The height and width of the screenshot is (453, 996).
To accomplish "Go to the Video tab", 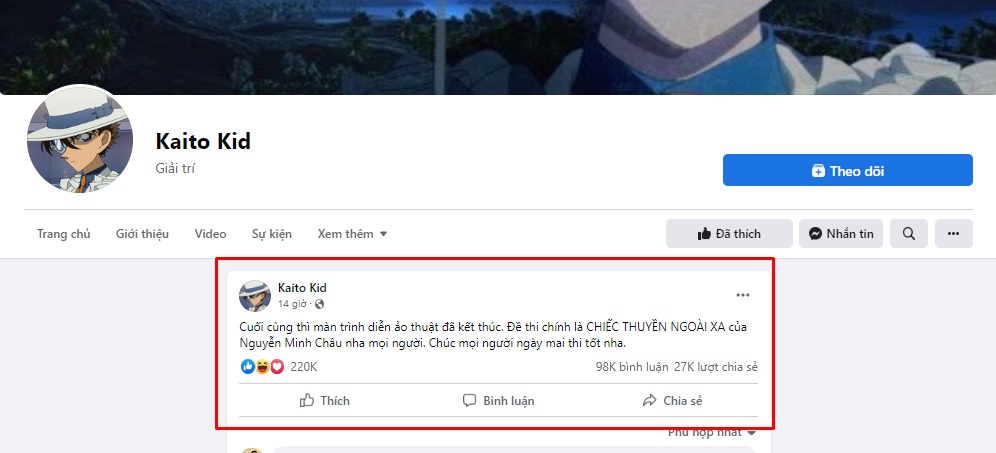I will [x=210, y=234].
